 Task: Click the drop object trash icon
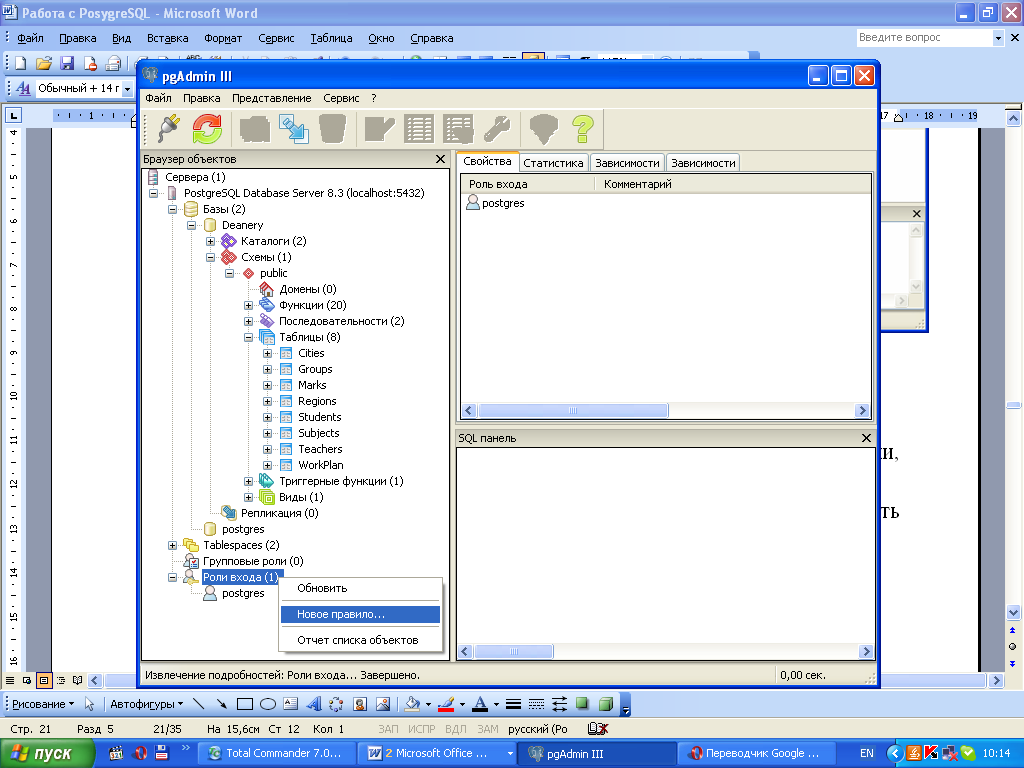[x=332, y=128]
